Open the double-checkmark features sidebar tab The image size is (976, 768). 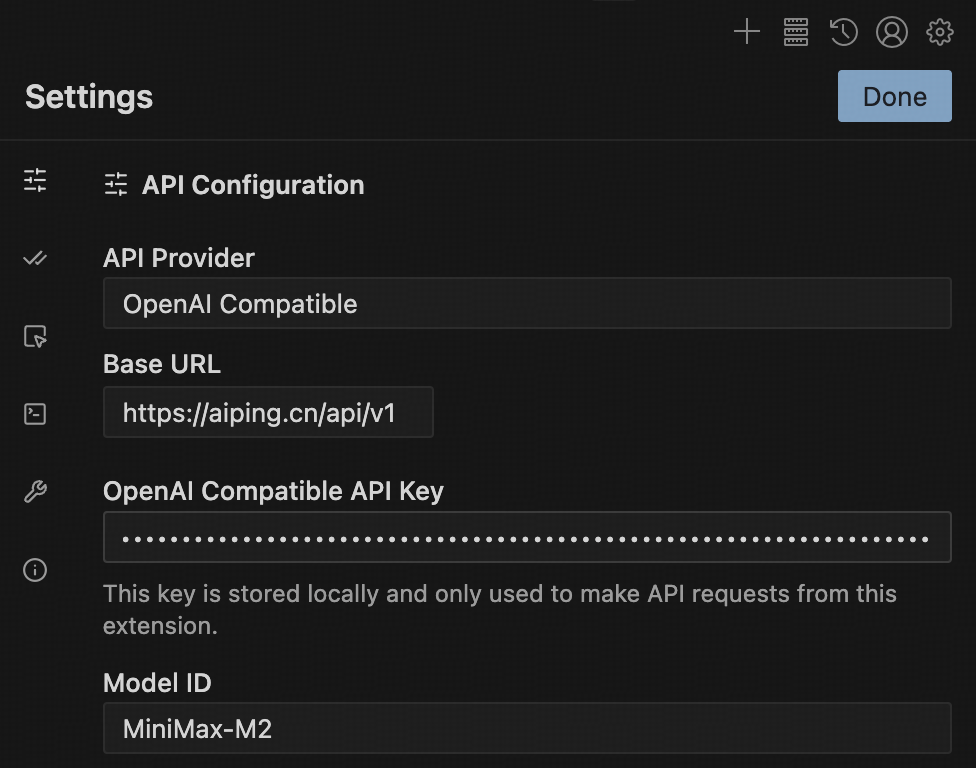35,258
